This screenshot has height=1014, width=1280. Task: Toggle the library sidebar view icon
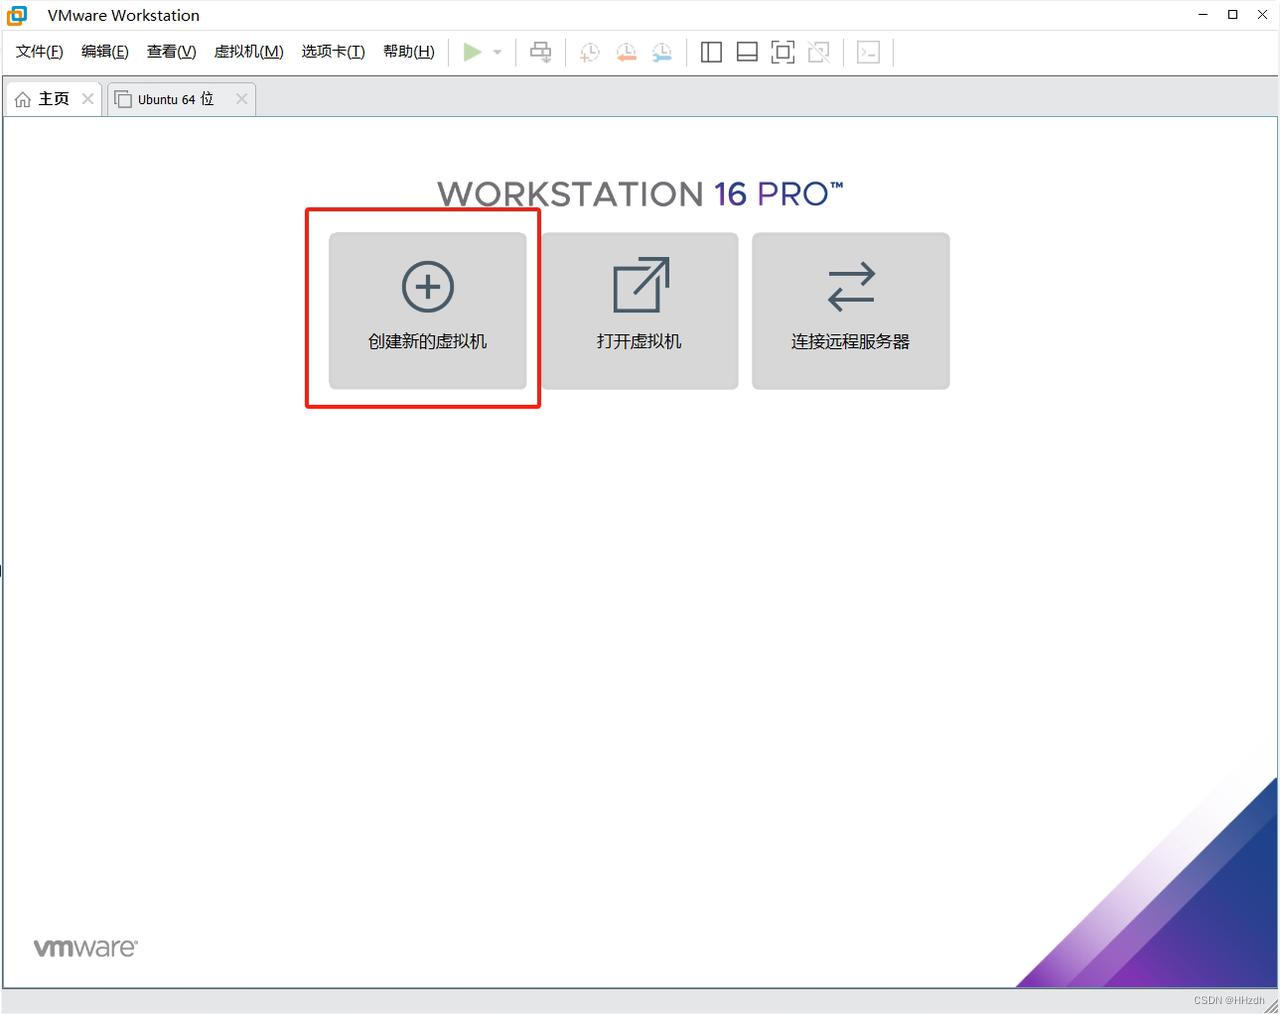(711, 52)
